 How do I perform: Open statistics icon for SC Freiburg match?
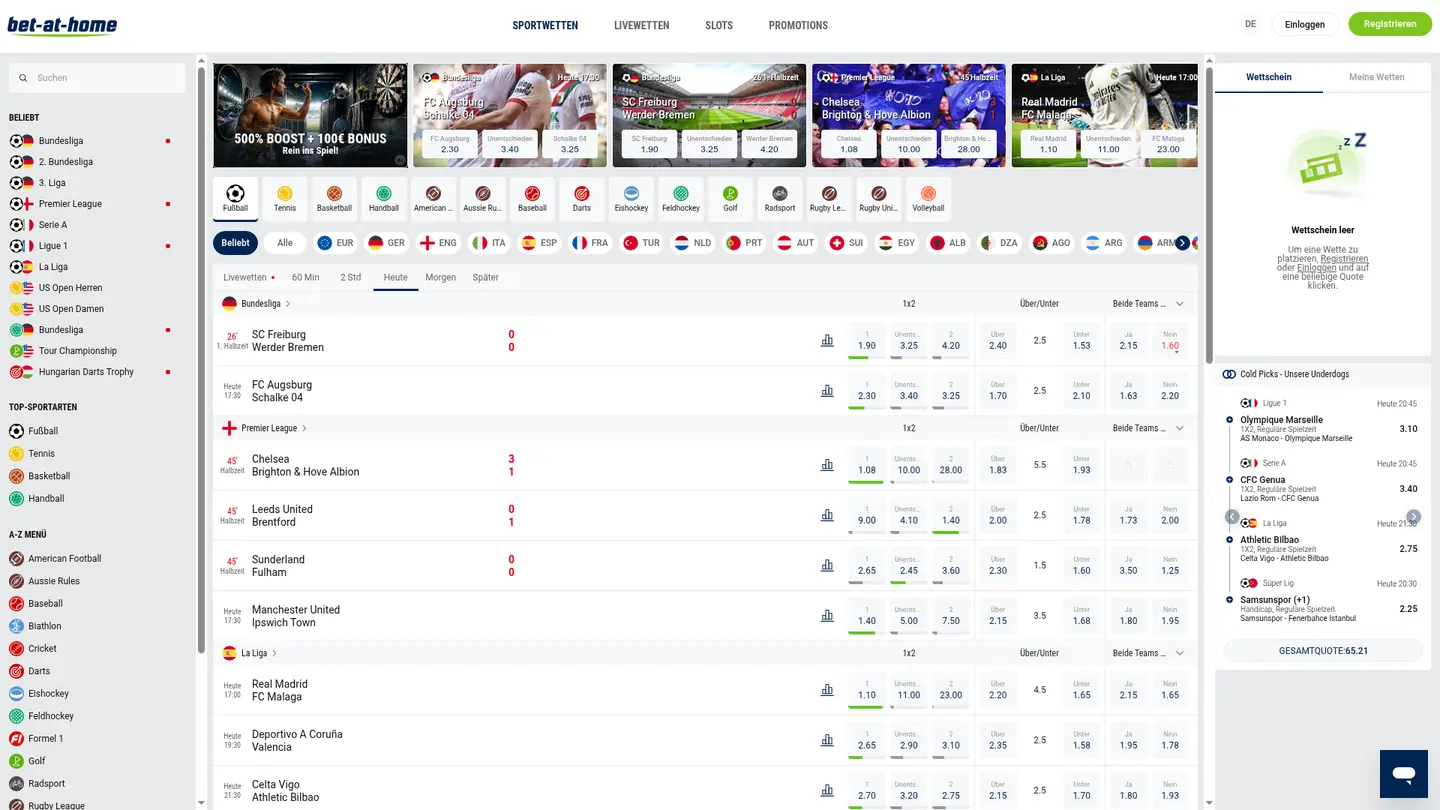tap(827, 341)
